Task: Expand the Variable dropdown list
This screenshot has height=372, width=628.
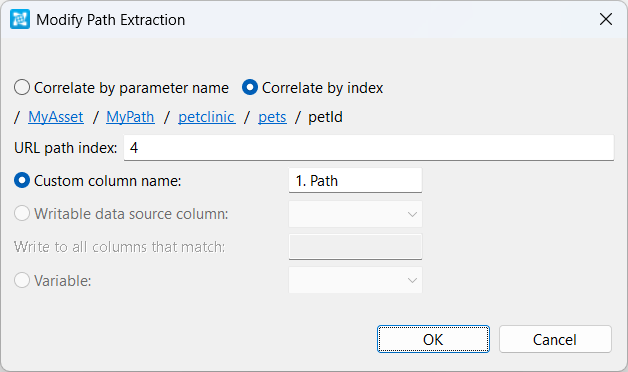Action: [355, 280]
